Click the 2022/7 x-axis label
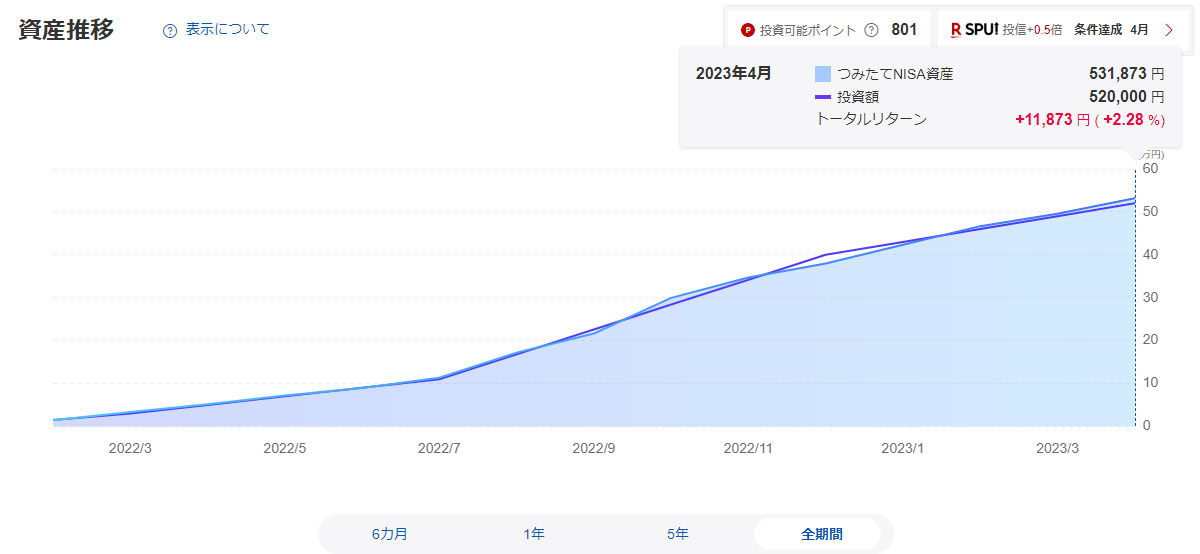Image resolution: width=1200 pixels, height=554 pixels. click(x=439, y=449)
